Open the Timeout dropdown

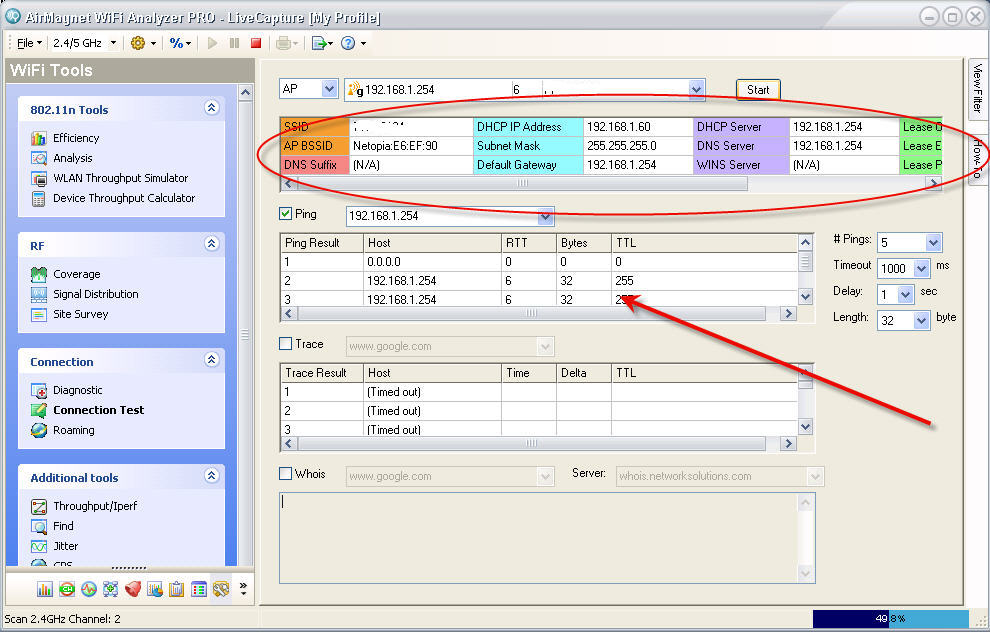click(x=921, y=268)
